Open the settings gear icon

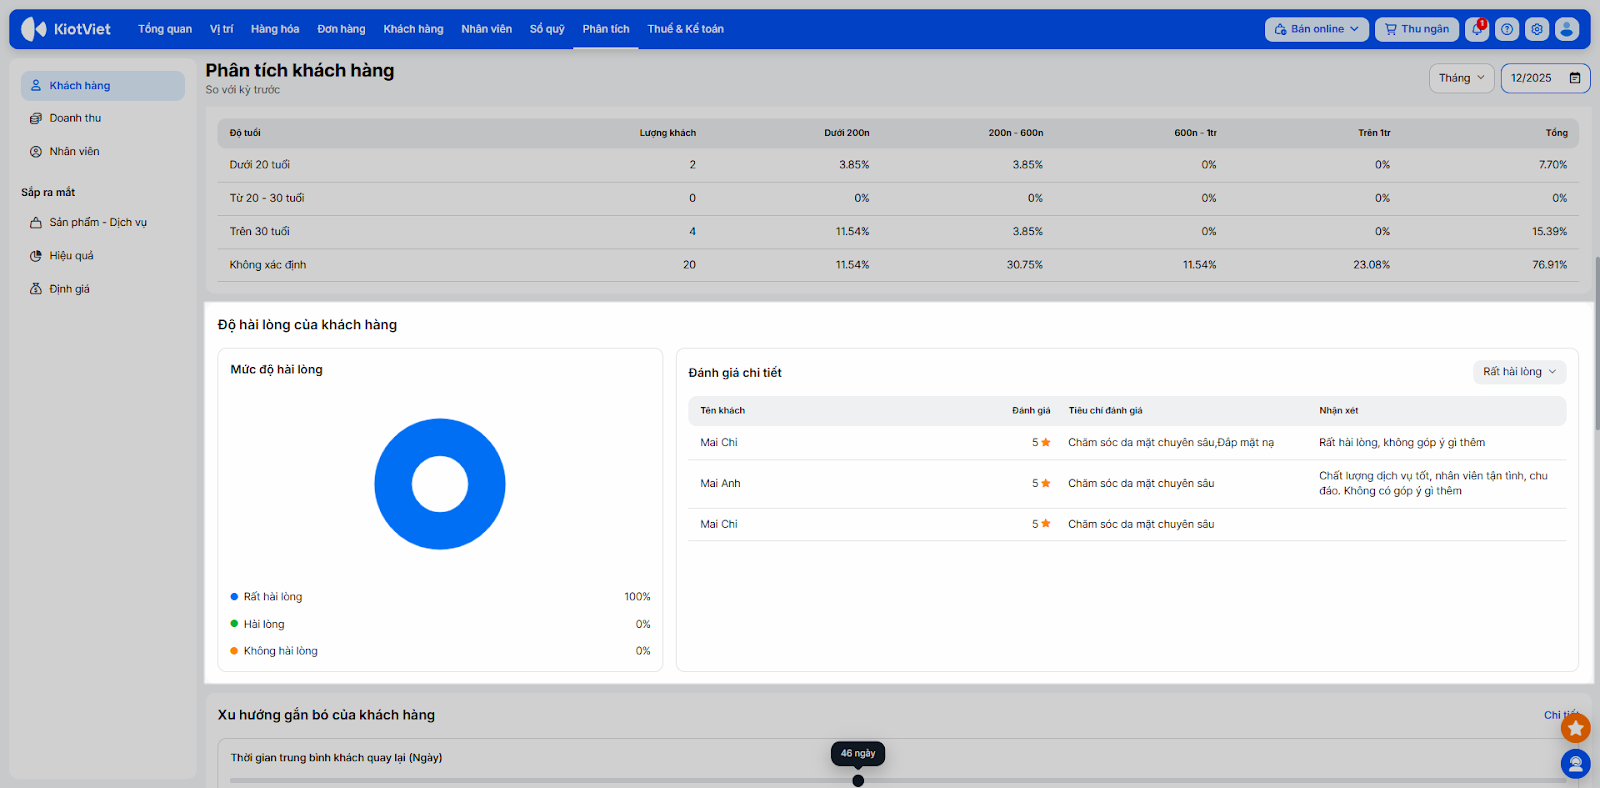(1537, 29)
